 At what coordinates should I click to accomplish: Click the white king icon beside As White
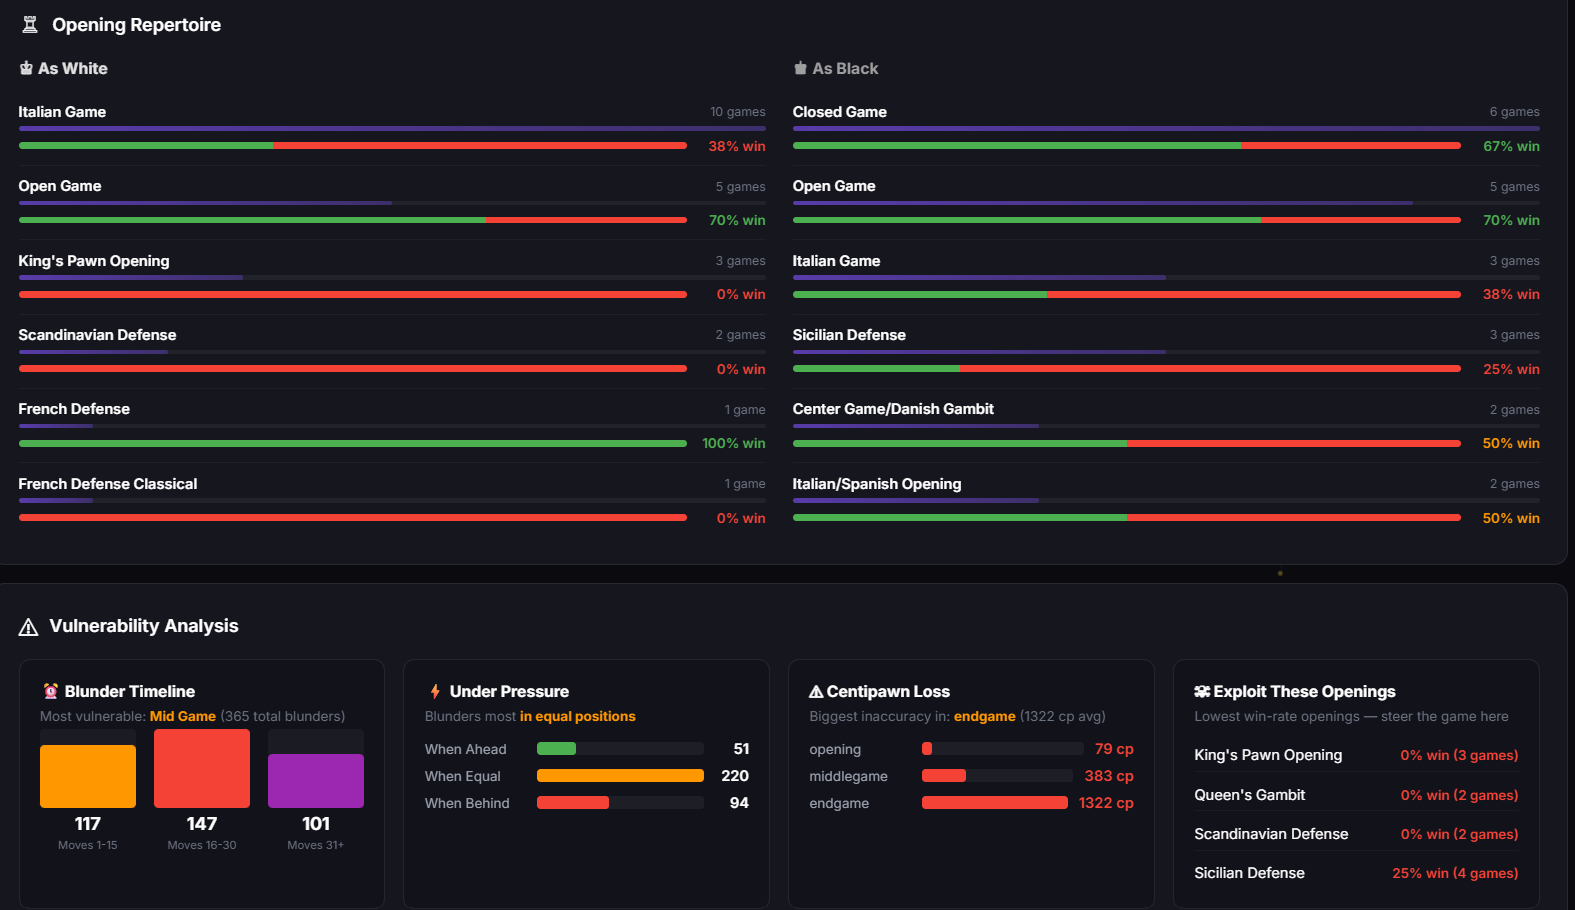click(26, 68)
